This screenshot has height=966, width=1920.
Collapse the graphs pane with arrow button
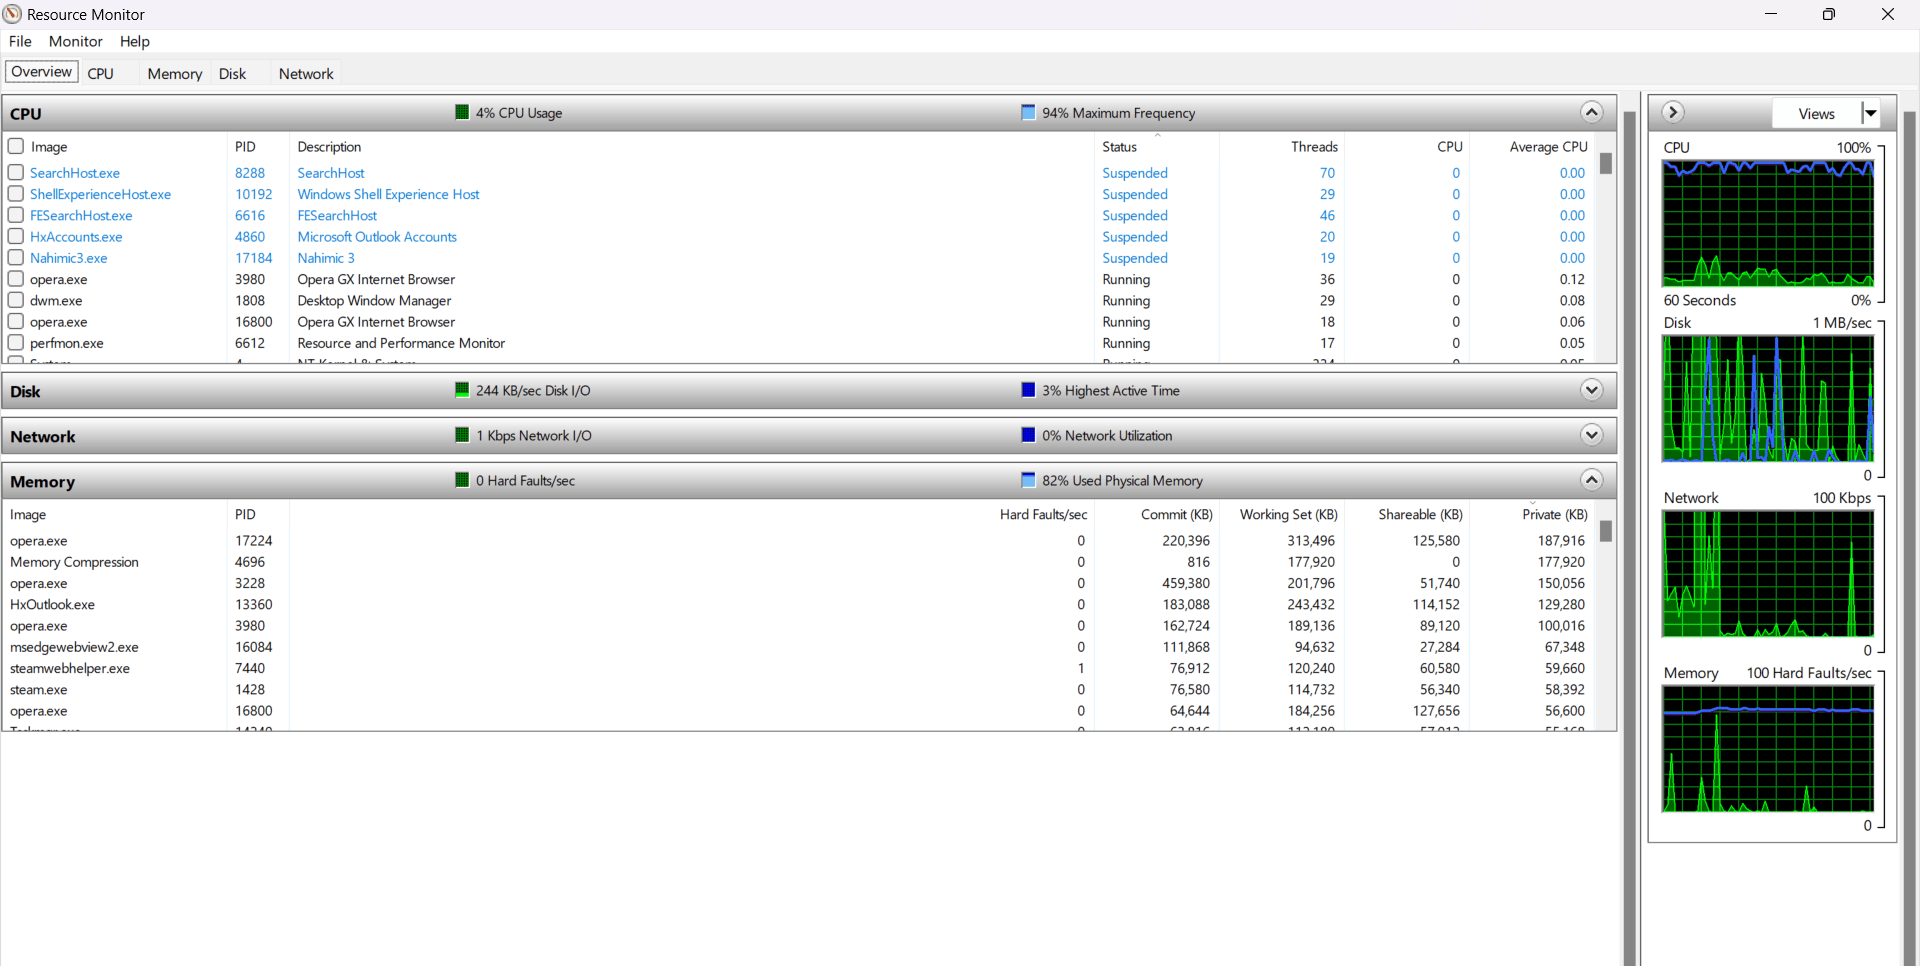click(1673, 112)
